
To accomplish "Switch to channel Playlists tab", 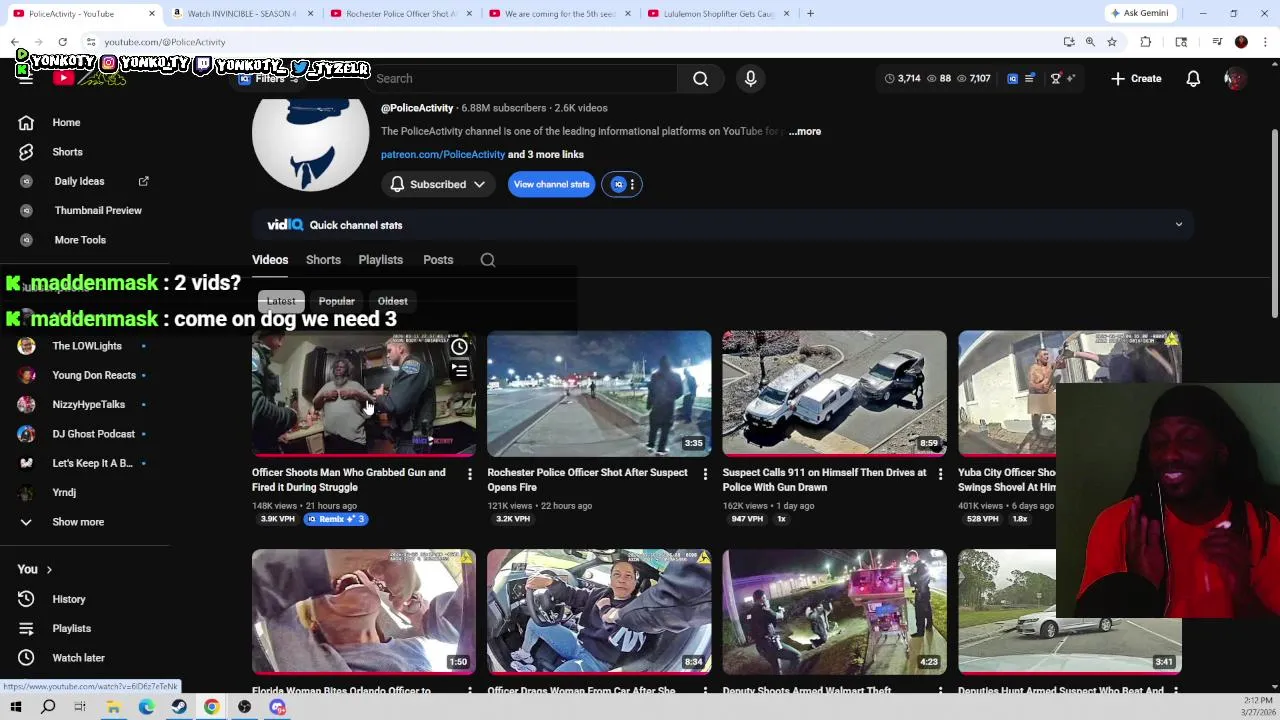I will point(380,260).
